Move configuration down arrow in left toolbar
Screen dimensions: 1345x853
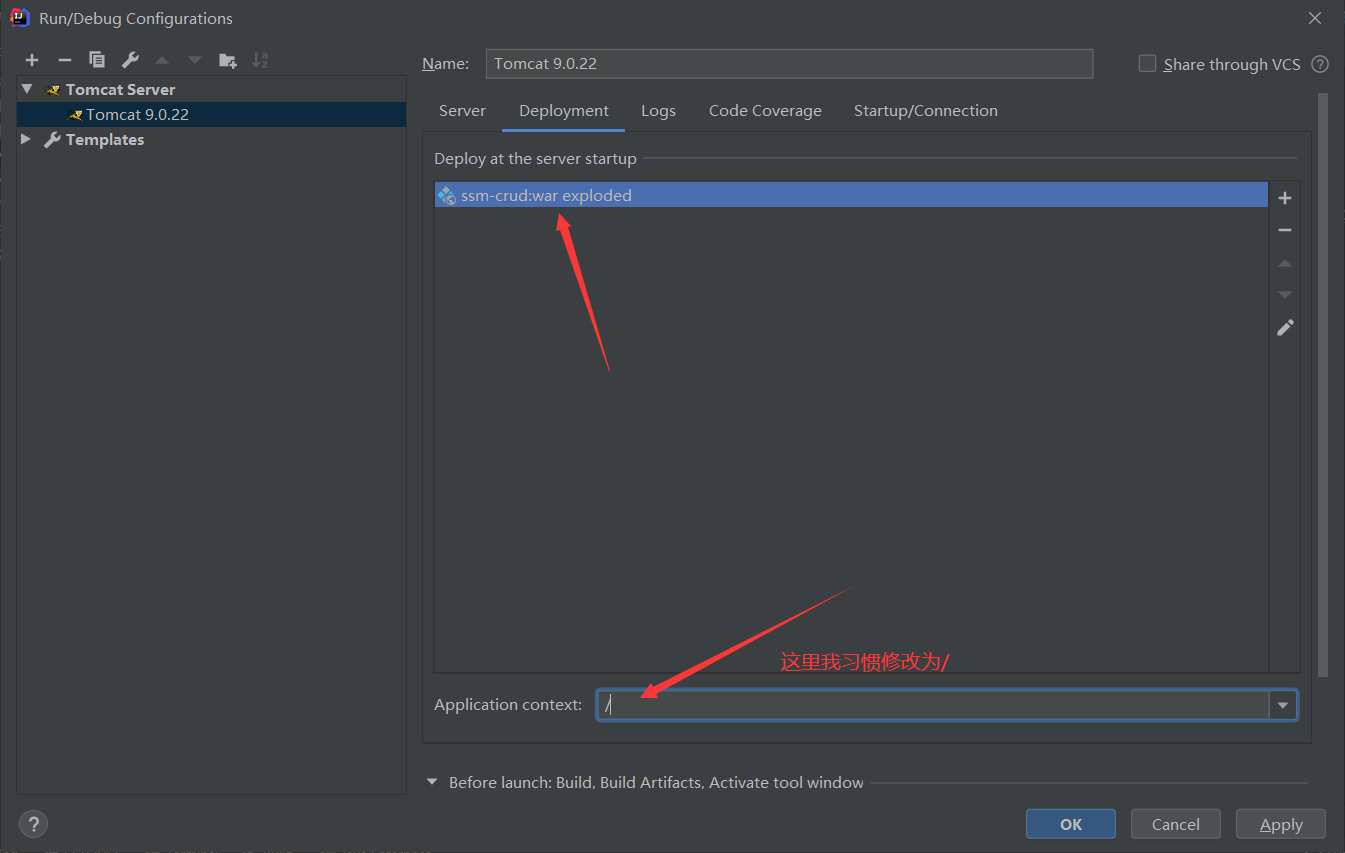click(x=195, y=60)
